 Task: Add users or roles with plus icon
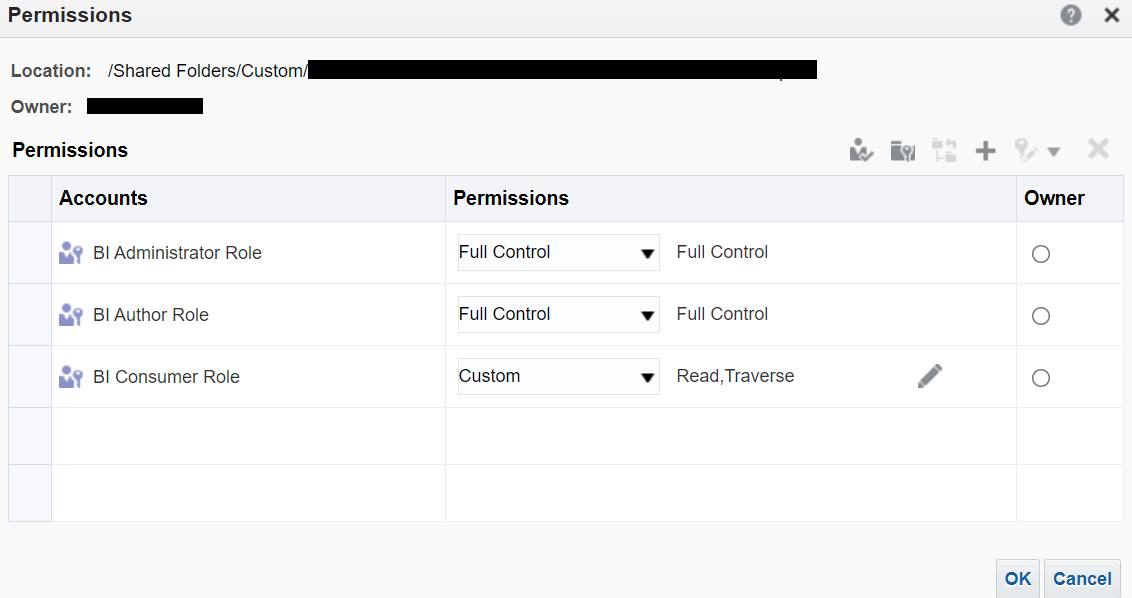(x=985, y=150)
